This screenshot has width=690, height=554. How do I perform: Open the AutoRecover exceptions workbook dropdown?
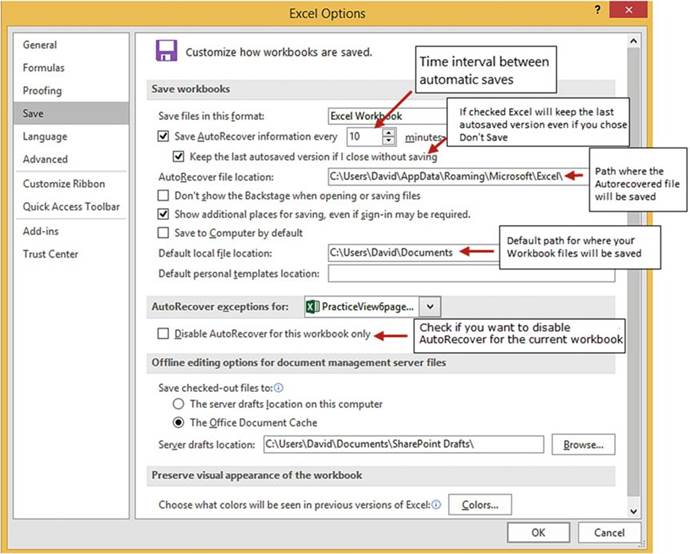pos(430,307)
